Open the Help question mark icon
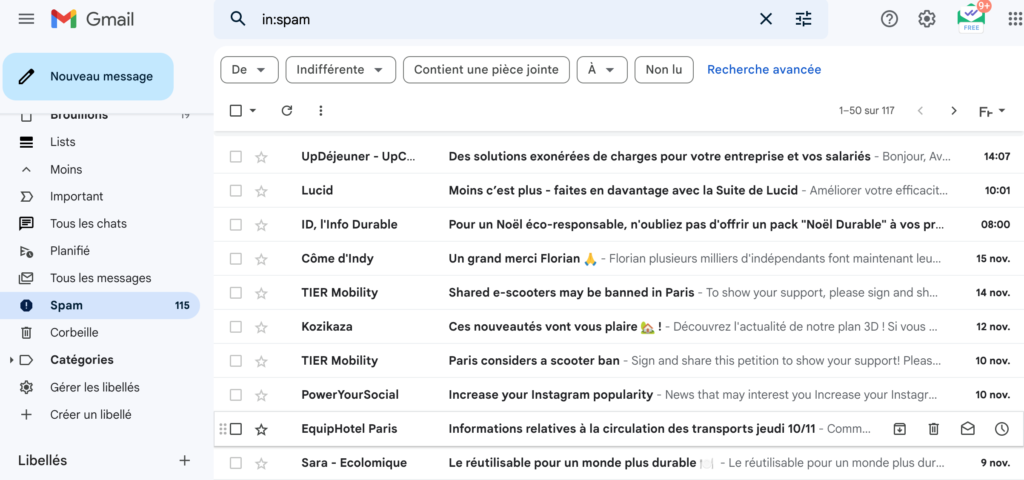The image size is (1024, 480). pos(889,19)
